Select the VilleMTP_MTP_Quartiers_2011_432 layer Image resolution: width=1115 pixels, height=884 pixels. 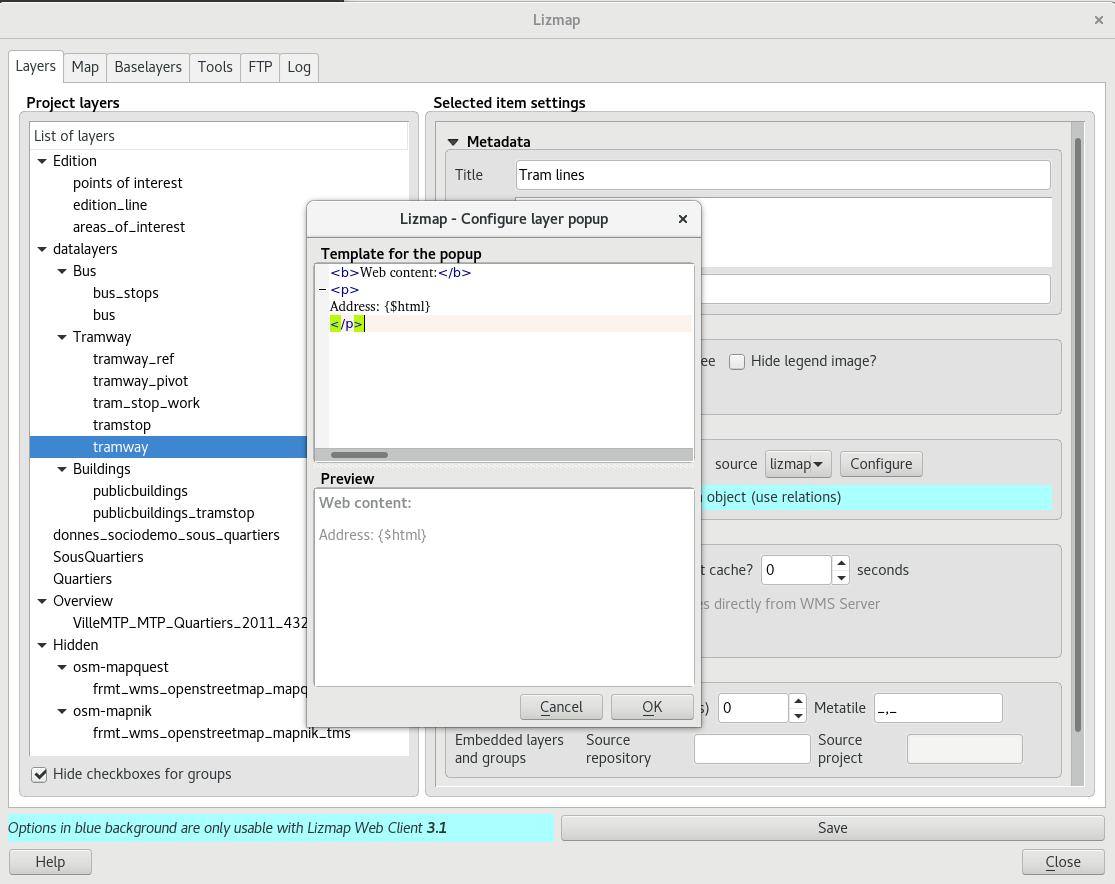[x=190, y=624]
